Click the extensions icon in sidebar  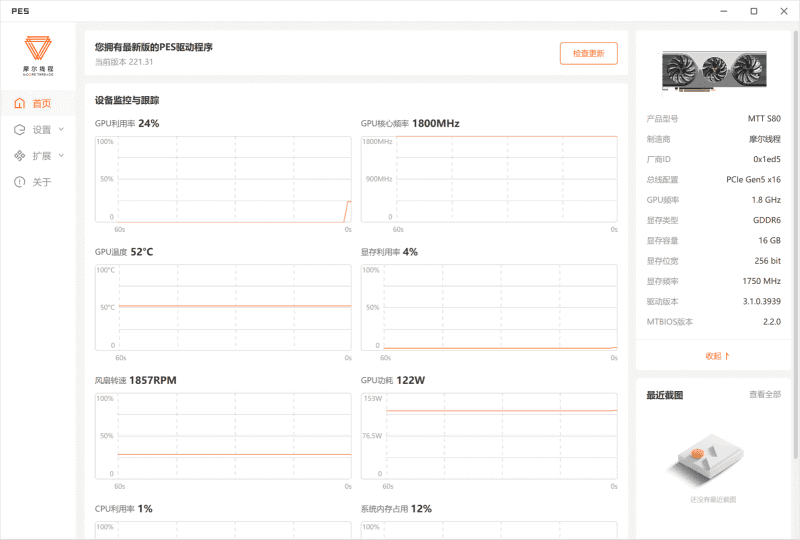19,156
